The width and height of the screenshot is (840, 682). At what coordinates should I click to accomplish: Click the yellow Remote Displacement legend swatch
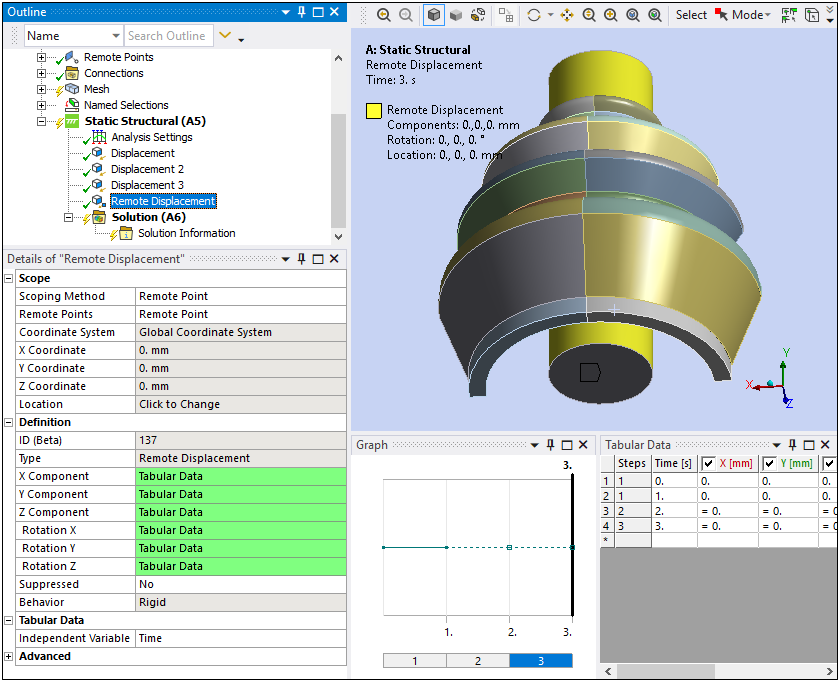click(374, 111)
